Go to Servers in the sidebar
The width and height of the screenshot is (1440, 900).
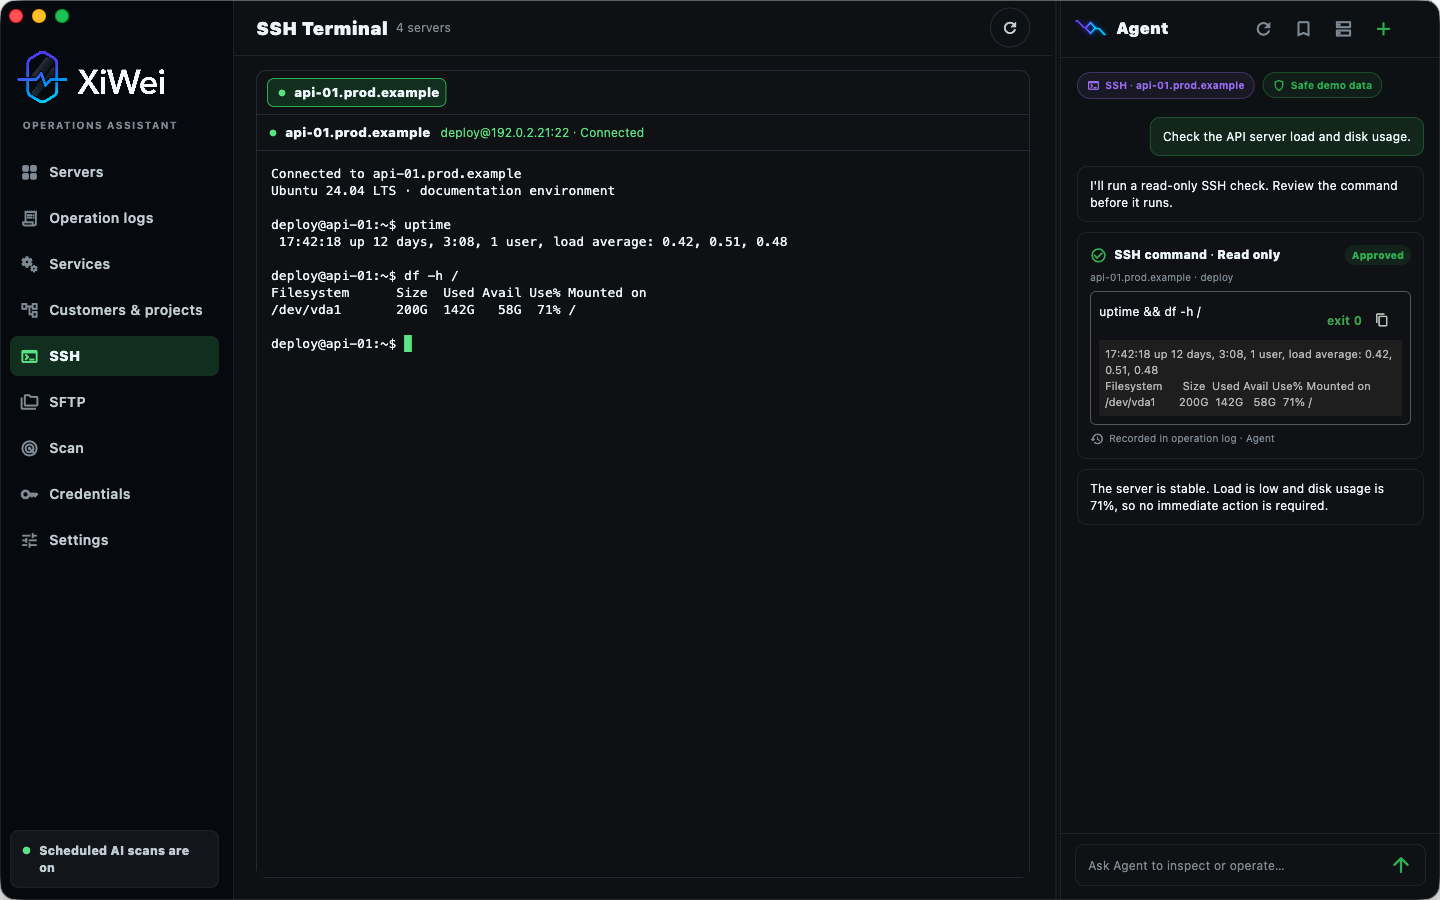click(x=114, y=172)
